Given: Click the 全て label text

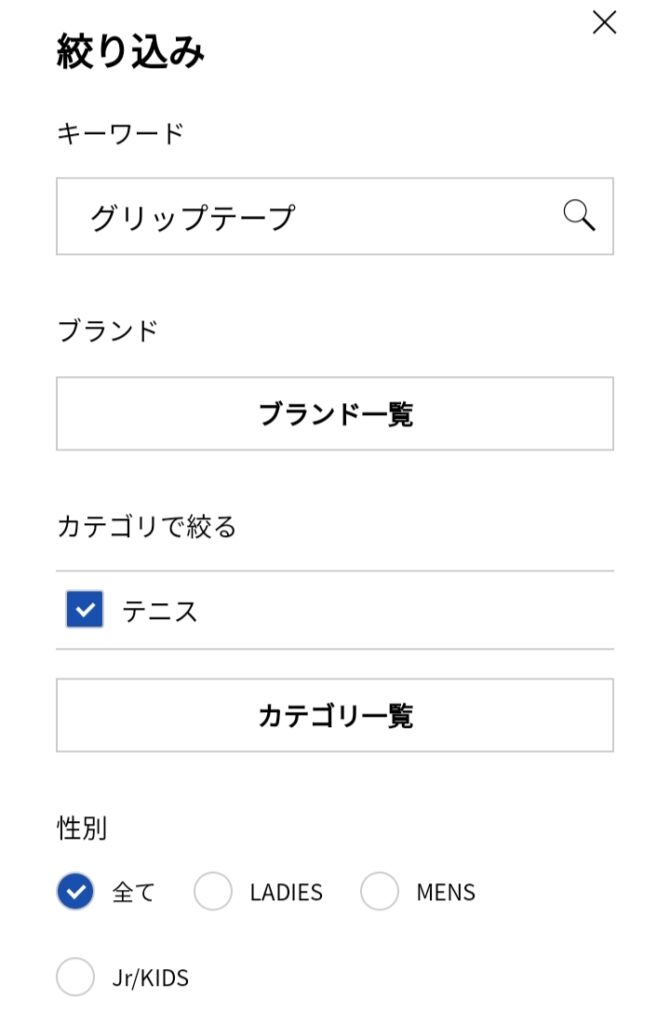Looking at the screenshot, I should tap(133, 892).
